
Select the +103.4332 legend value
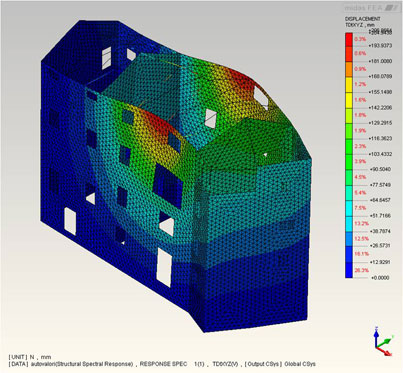(380, 154)
